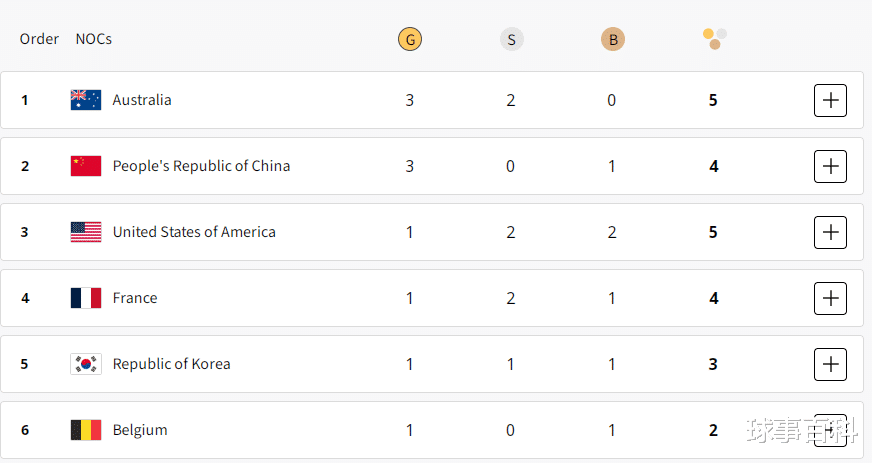The image size is (872, 463).
Task: Click the United States flag icon
Action: [86, 232]
